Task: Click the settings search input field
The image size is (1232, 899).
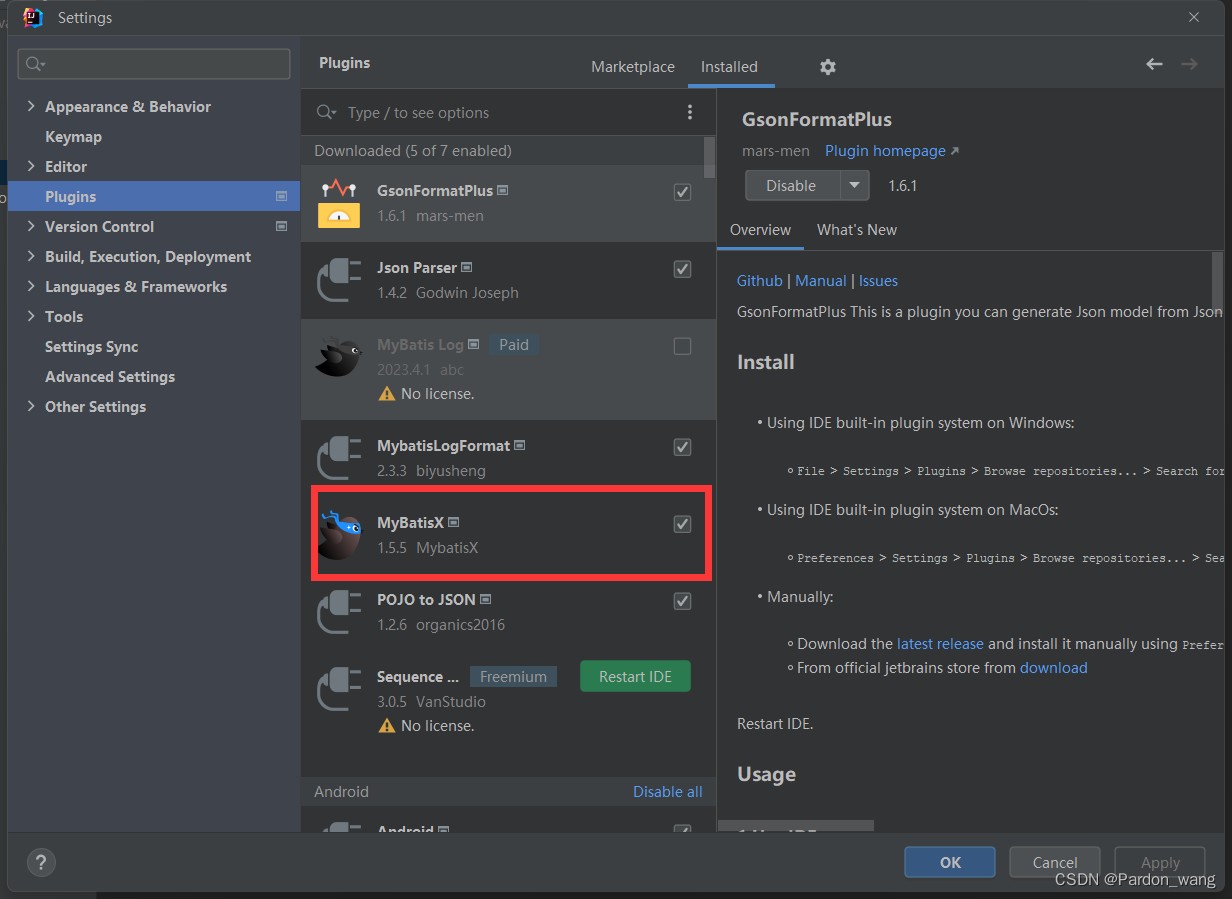Action: click(154, 64)
